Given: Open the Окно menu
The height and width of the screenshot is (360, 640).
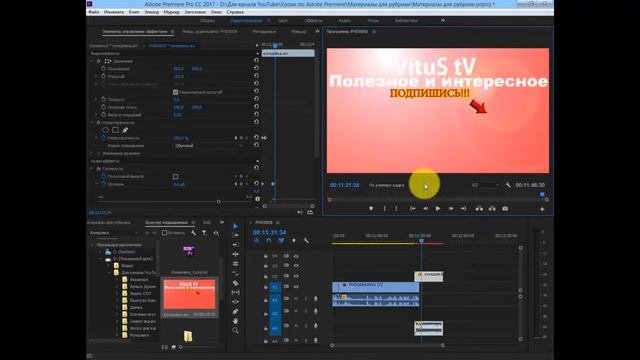Looking at the screenshot, I should 216,12.
